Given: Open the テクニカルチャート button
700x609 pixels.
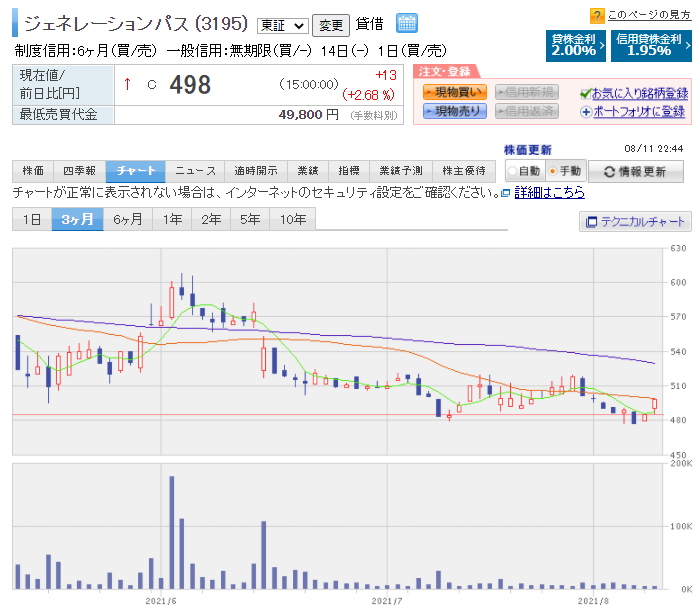Looking at the screenshot, I should click(x=635, y=222).
